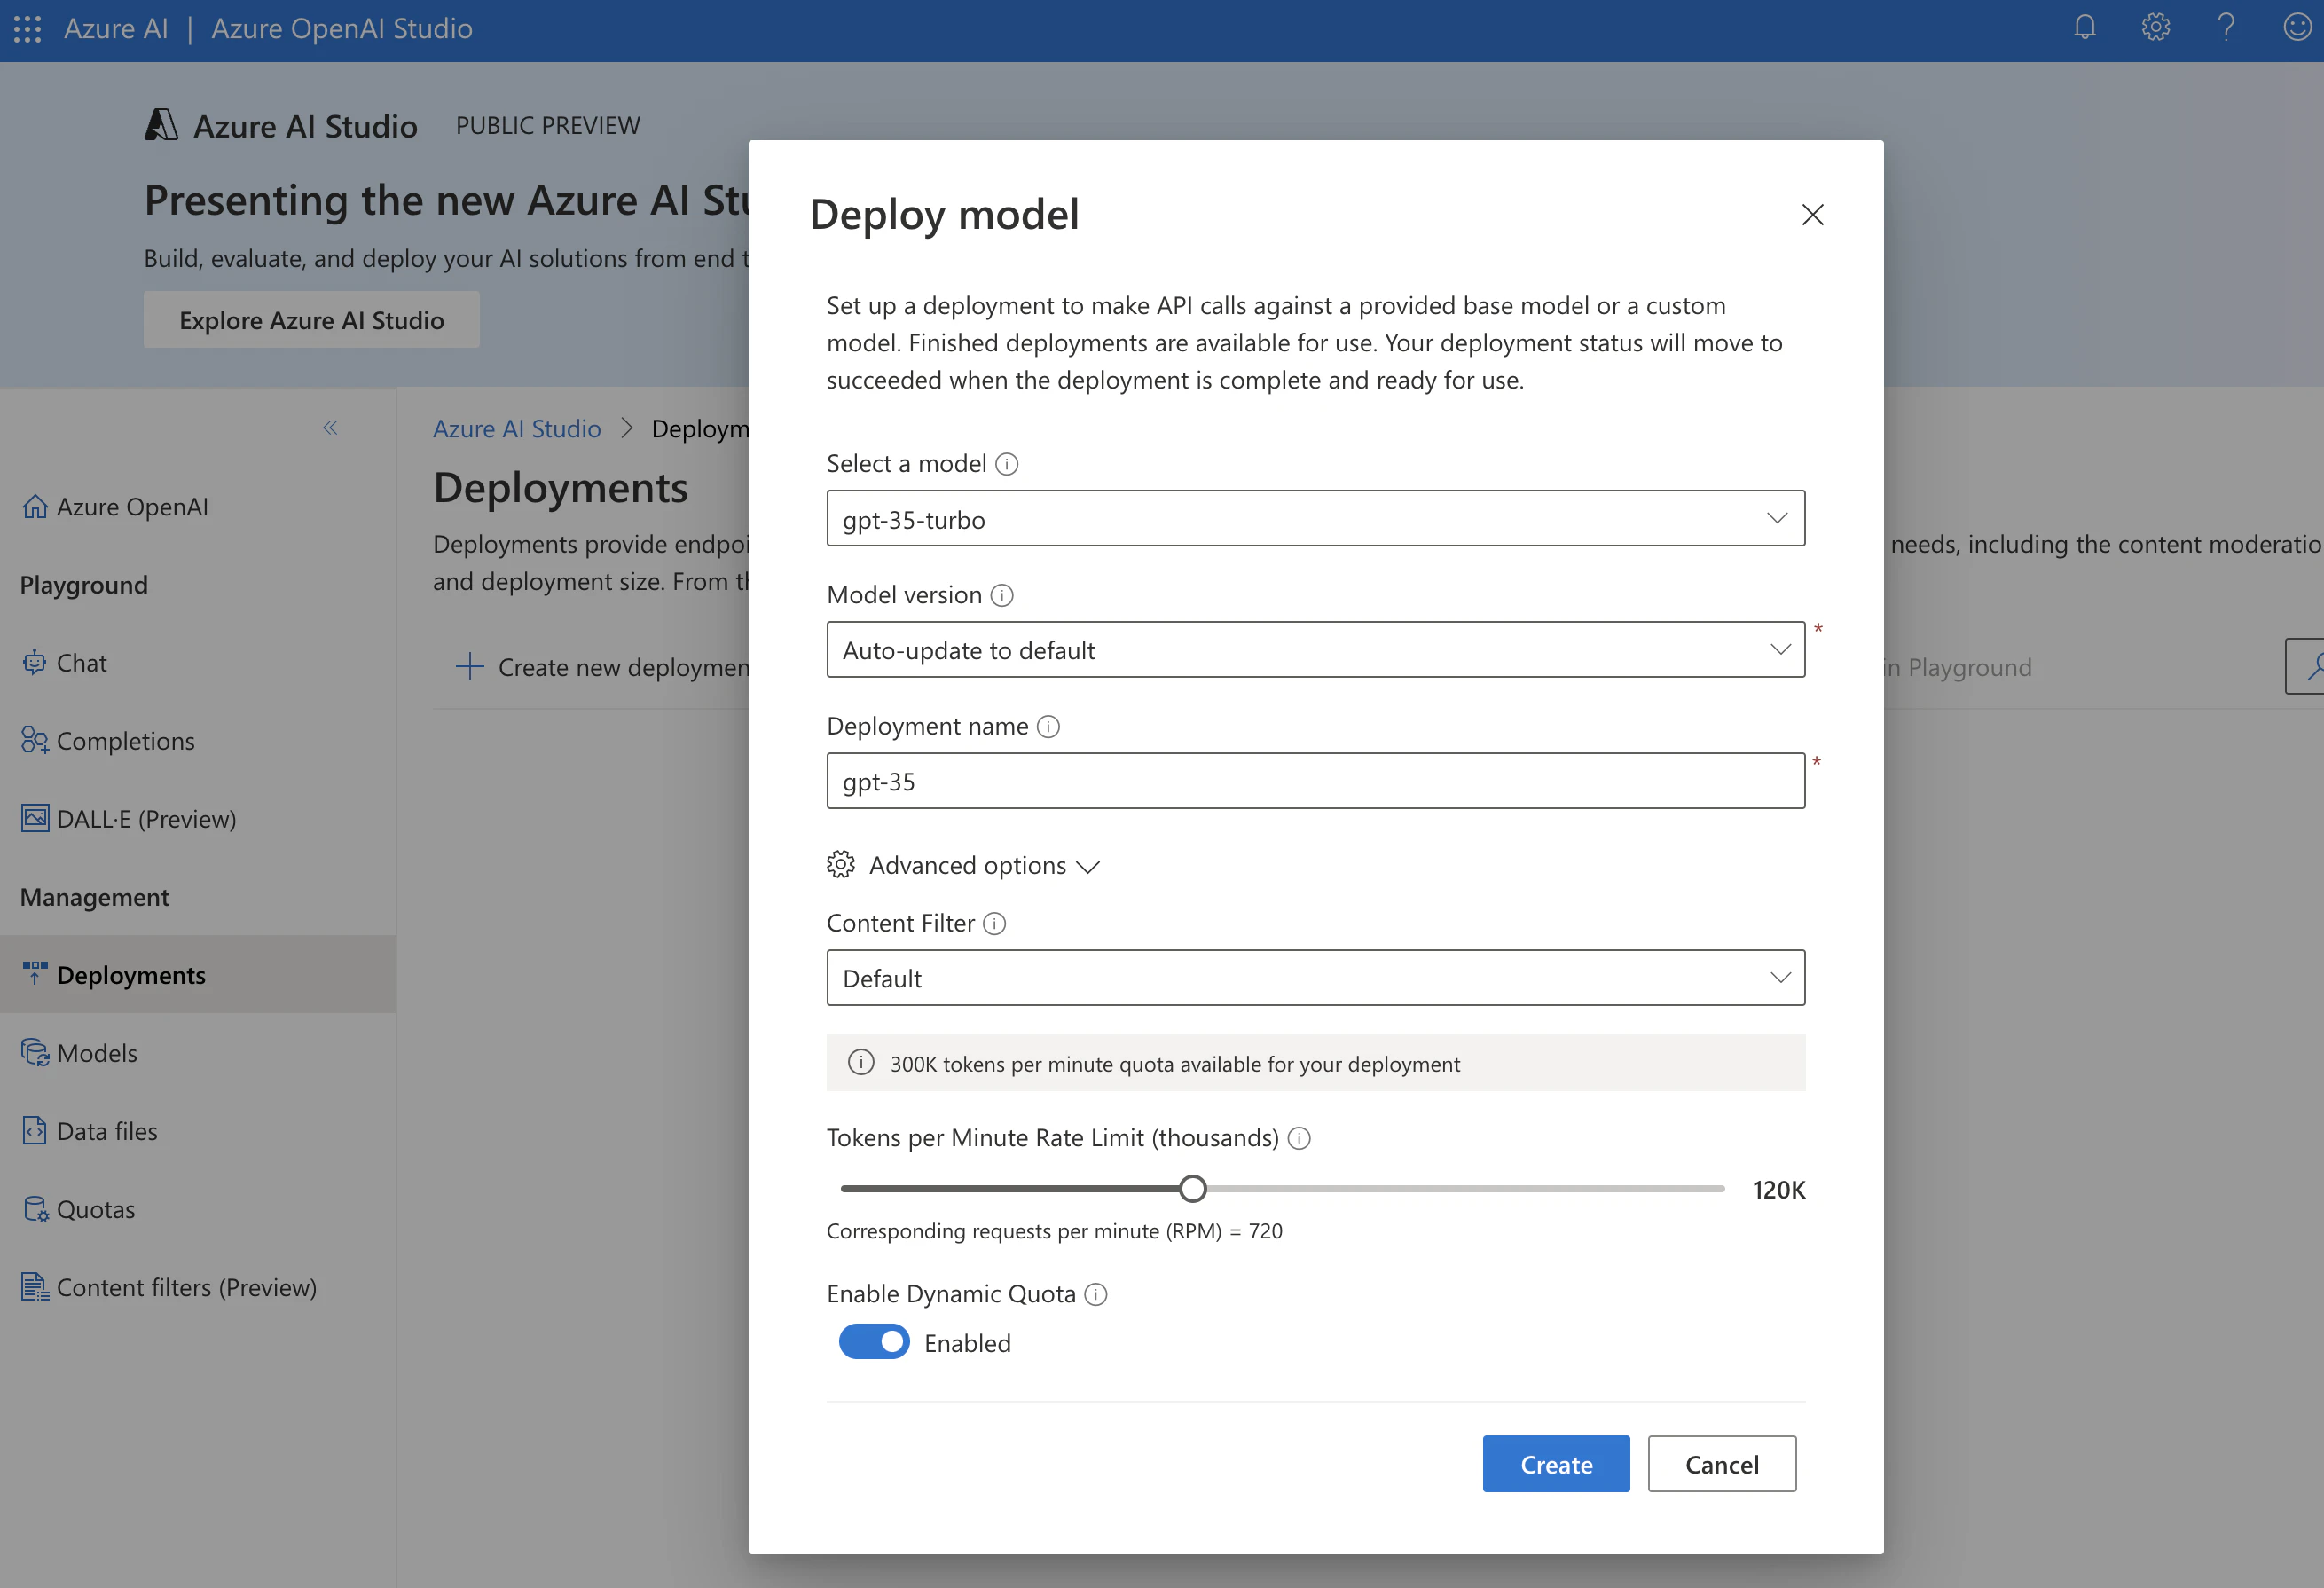2324x1588 pixels.
Task: Click the Chat playground icon
Action: (x=35, y=663)
